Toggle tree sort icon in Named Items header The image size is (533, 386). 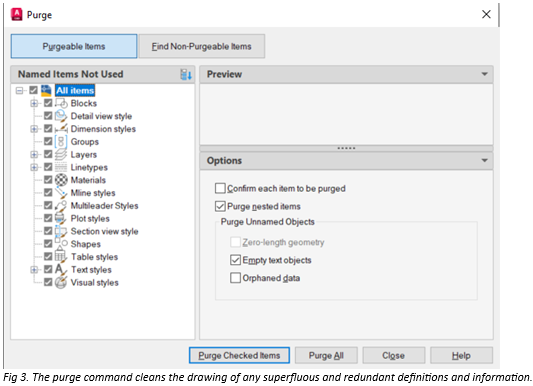[186, 74]
